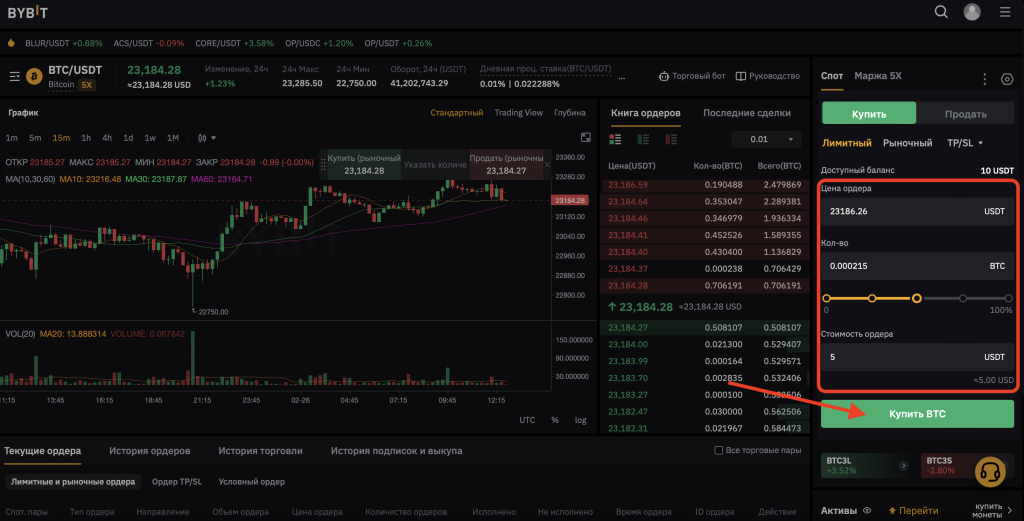1024x521 pixels.
Task: Open the TP/SL order type dropdown
Action: [x=965, y=143]
